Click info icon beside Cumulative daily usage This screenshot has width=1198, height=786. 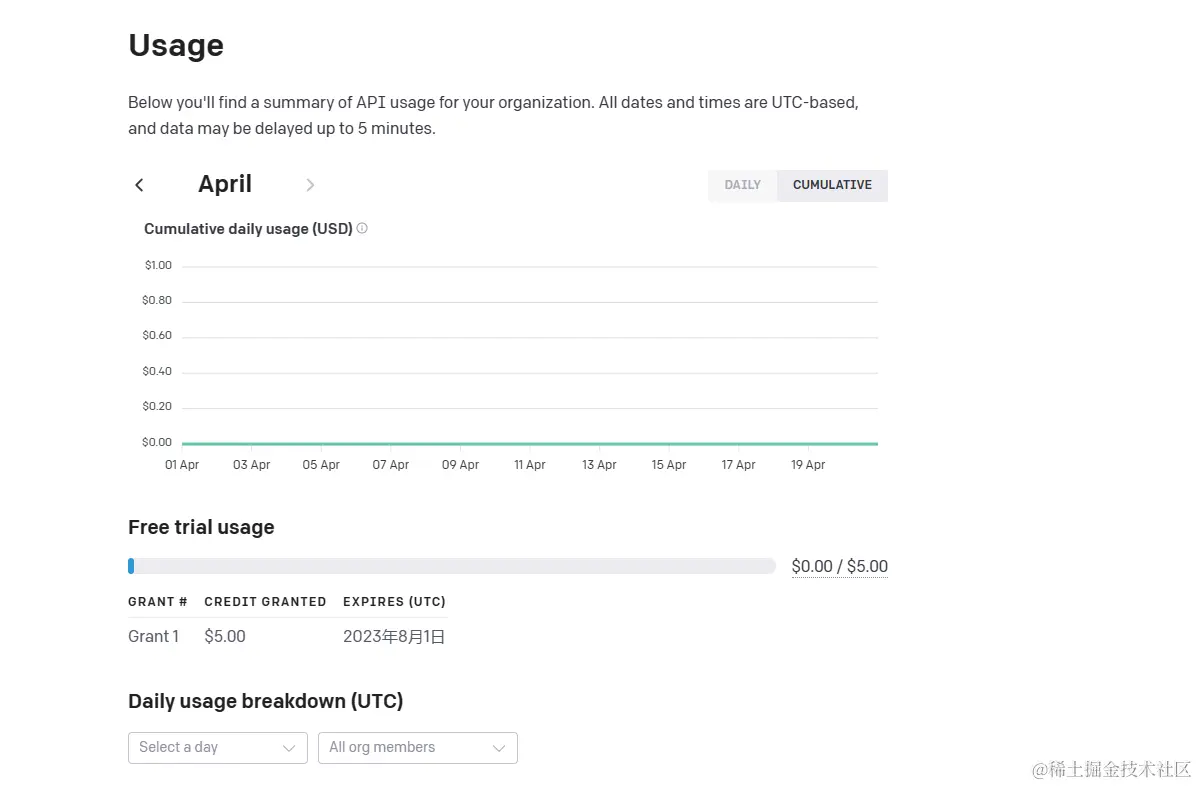point(362,228)
